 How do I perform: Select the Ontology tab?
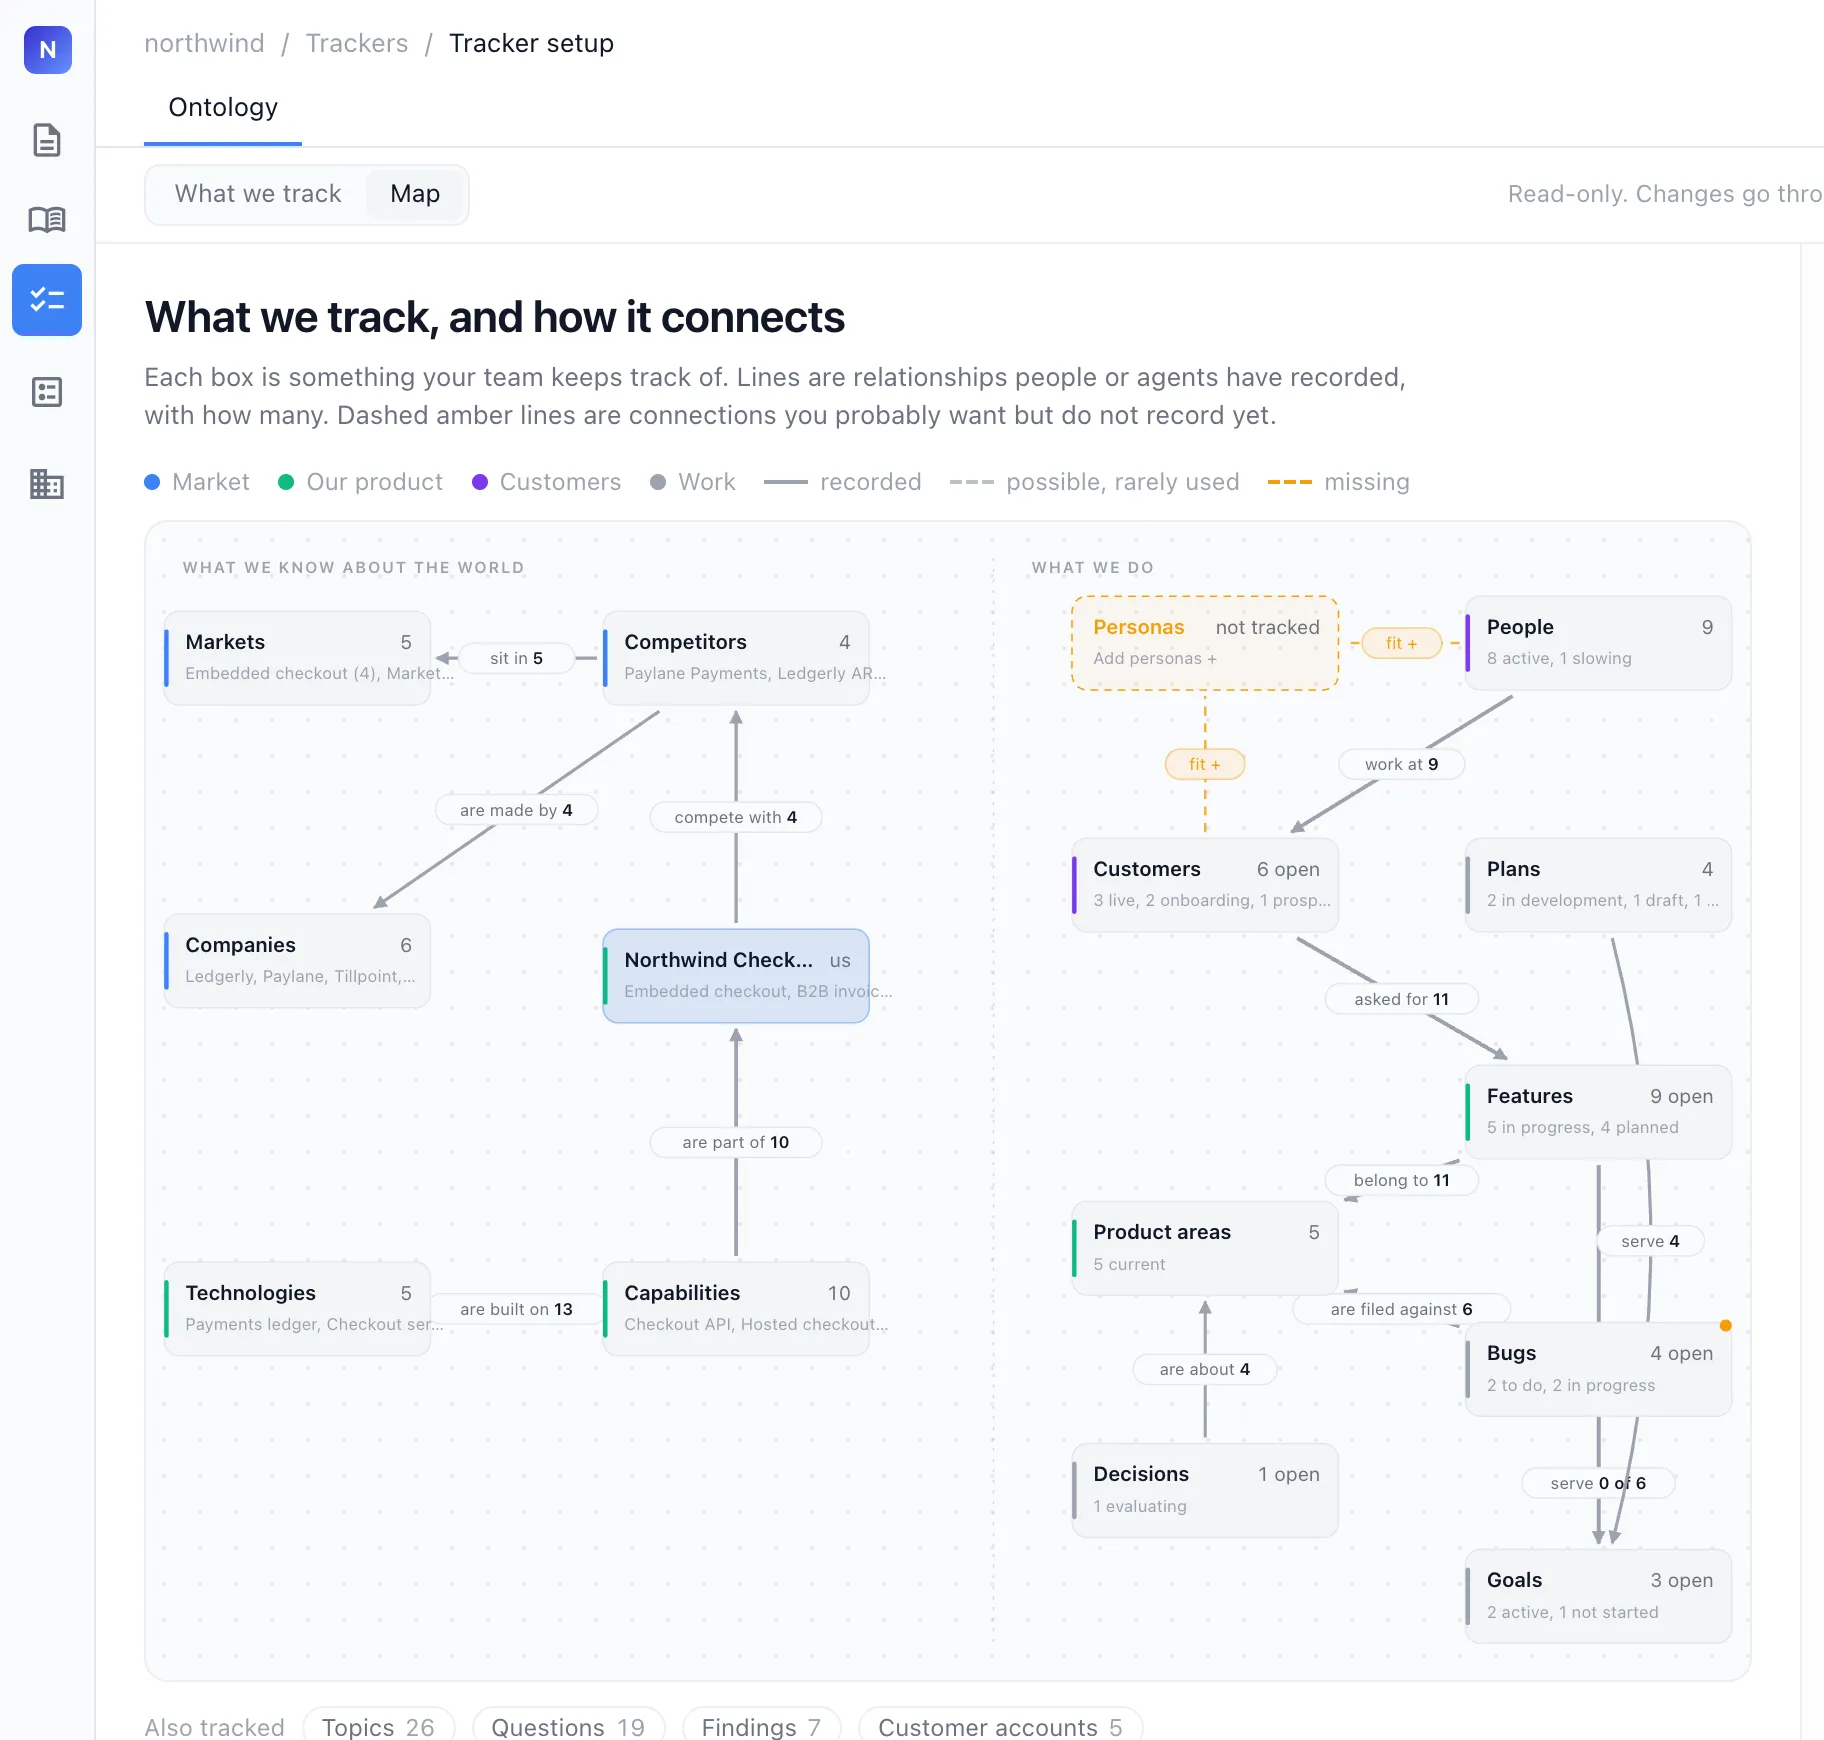point(223,108)
